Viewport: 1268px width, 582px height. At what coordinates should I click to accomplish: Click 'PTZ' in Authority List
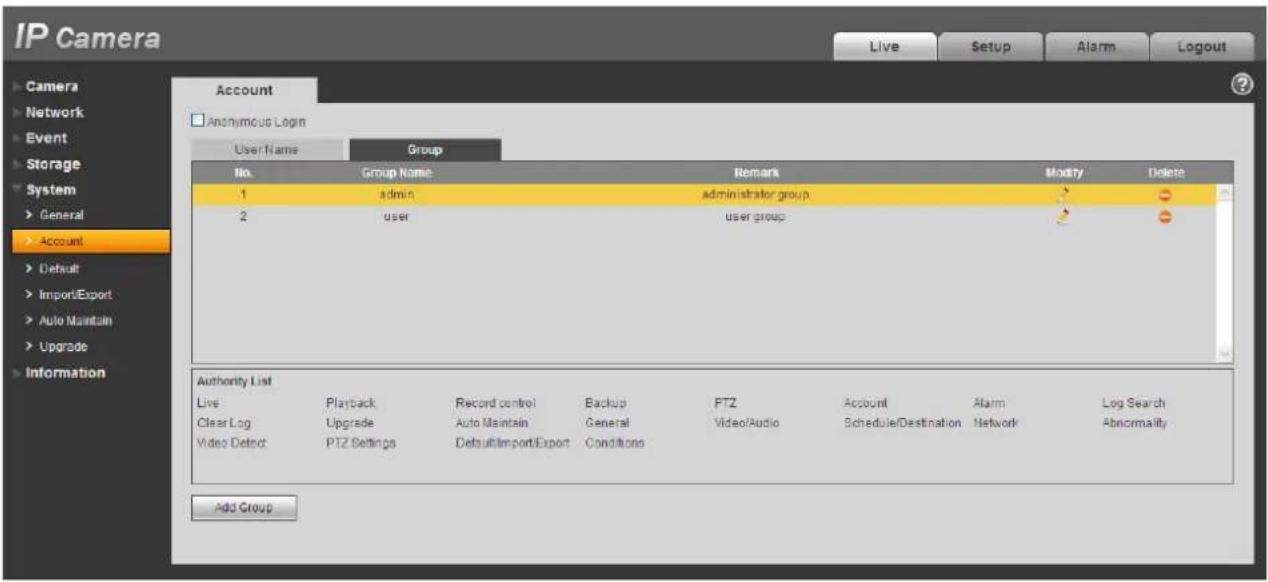(725, 403)
